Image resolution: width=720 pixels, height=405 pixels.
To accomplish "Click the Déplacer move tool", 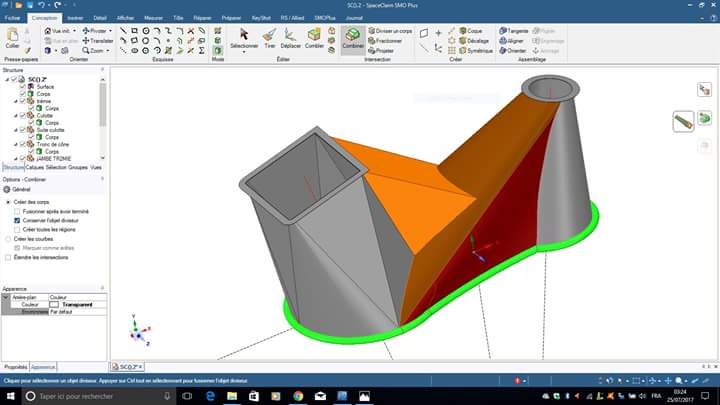I will pyautogui.click(x=290, y=39).
